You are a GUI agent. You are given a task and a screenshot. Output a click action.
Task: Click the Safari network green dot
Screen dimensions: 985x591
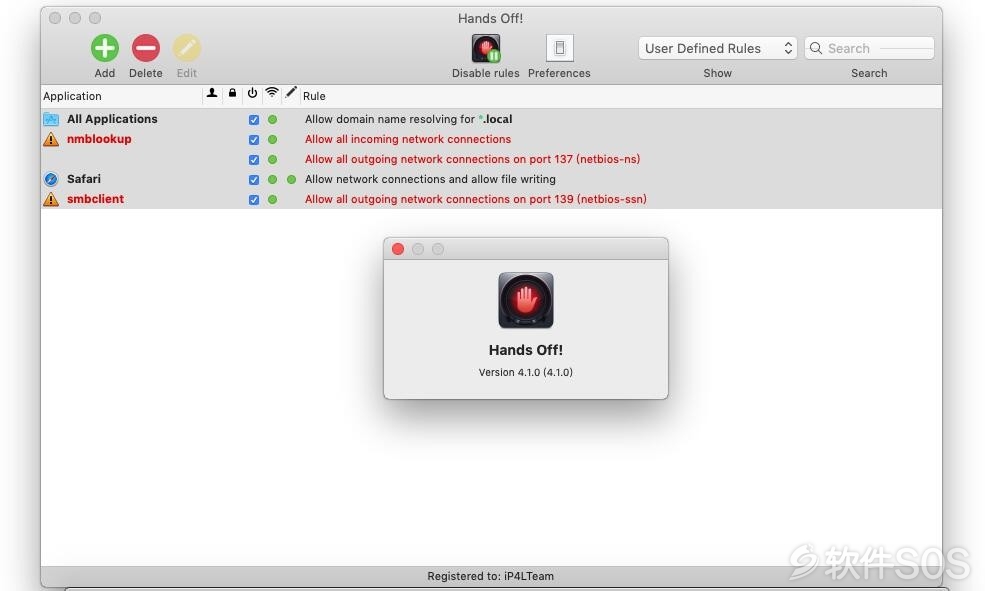point(272,180)
